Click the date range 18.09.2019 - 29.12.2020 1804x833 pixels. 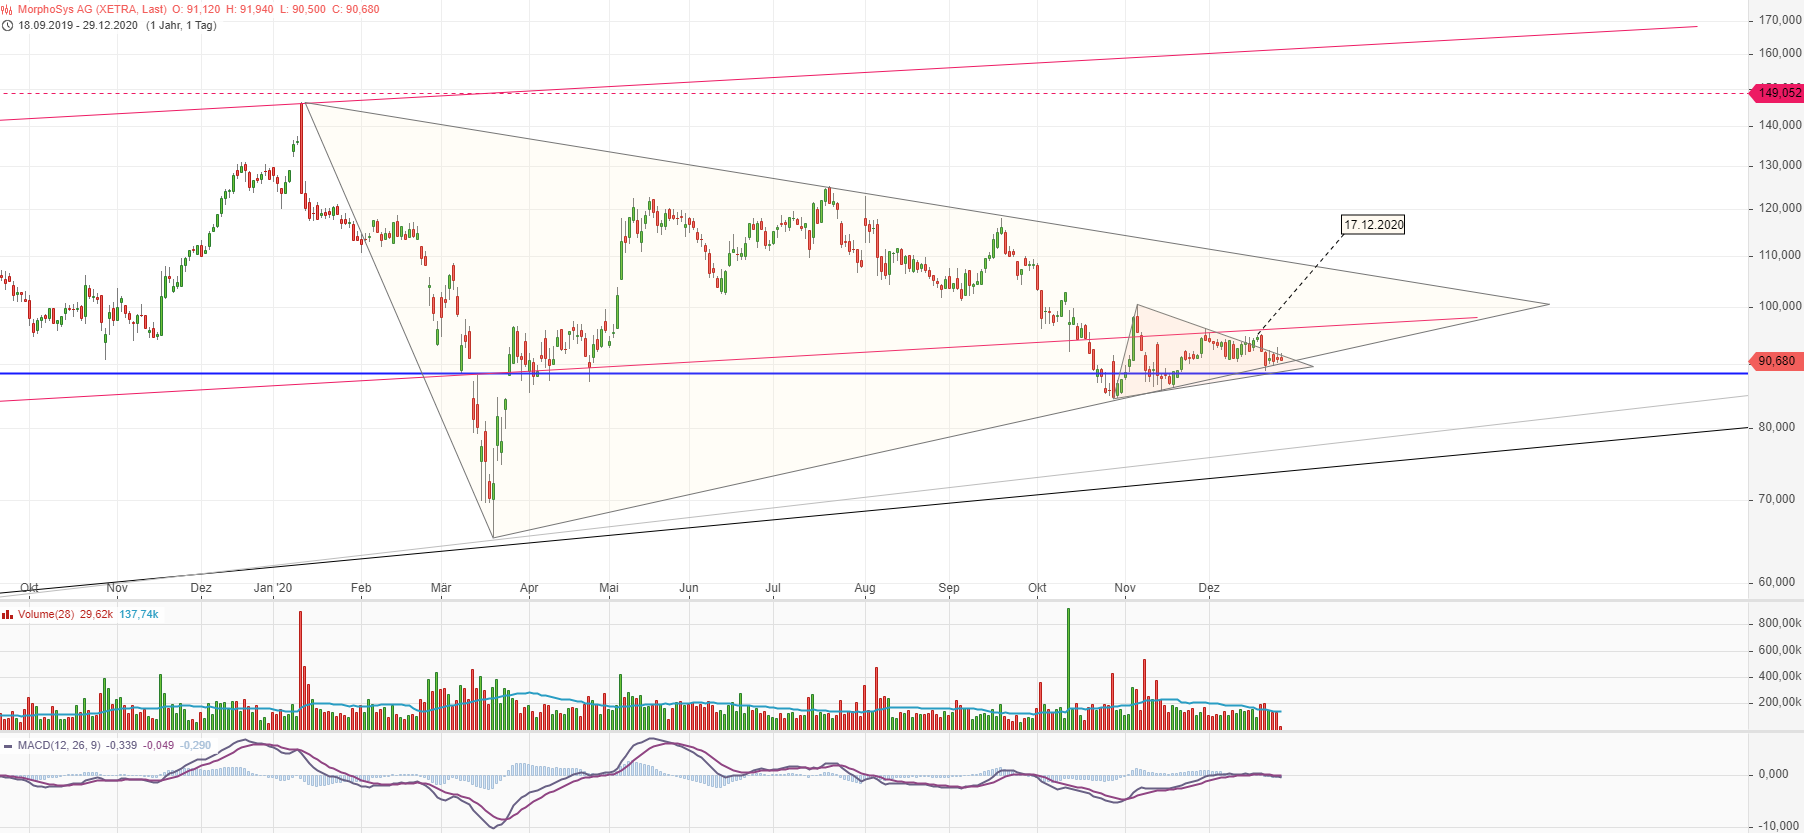(78, 25)
